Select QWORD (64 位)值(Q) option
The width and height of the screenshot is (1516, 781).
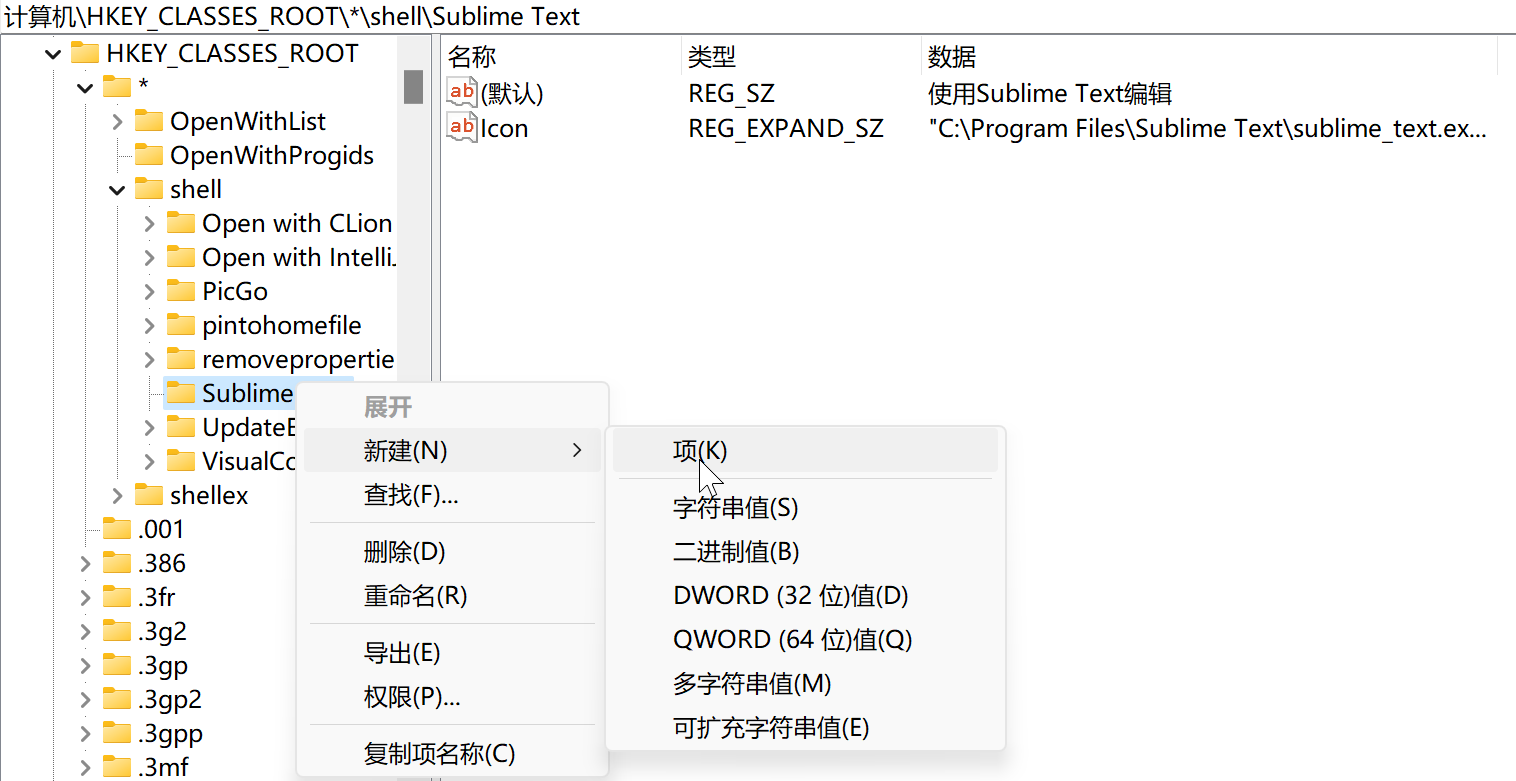pos(805,640)
